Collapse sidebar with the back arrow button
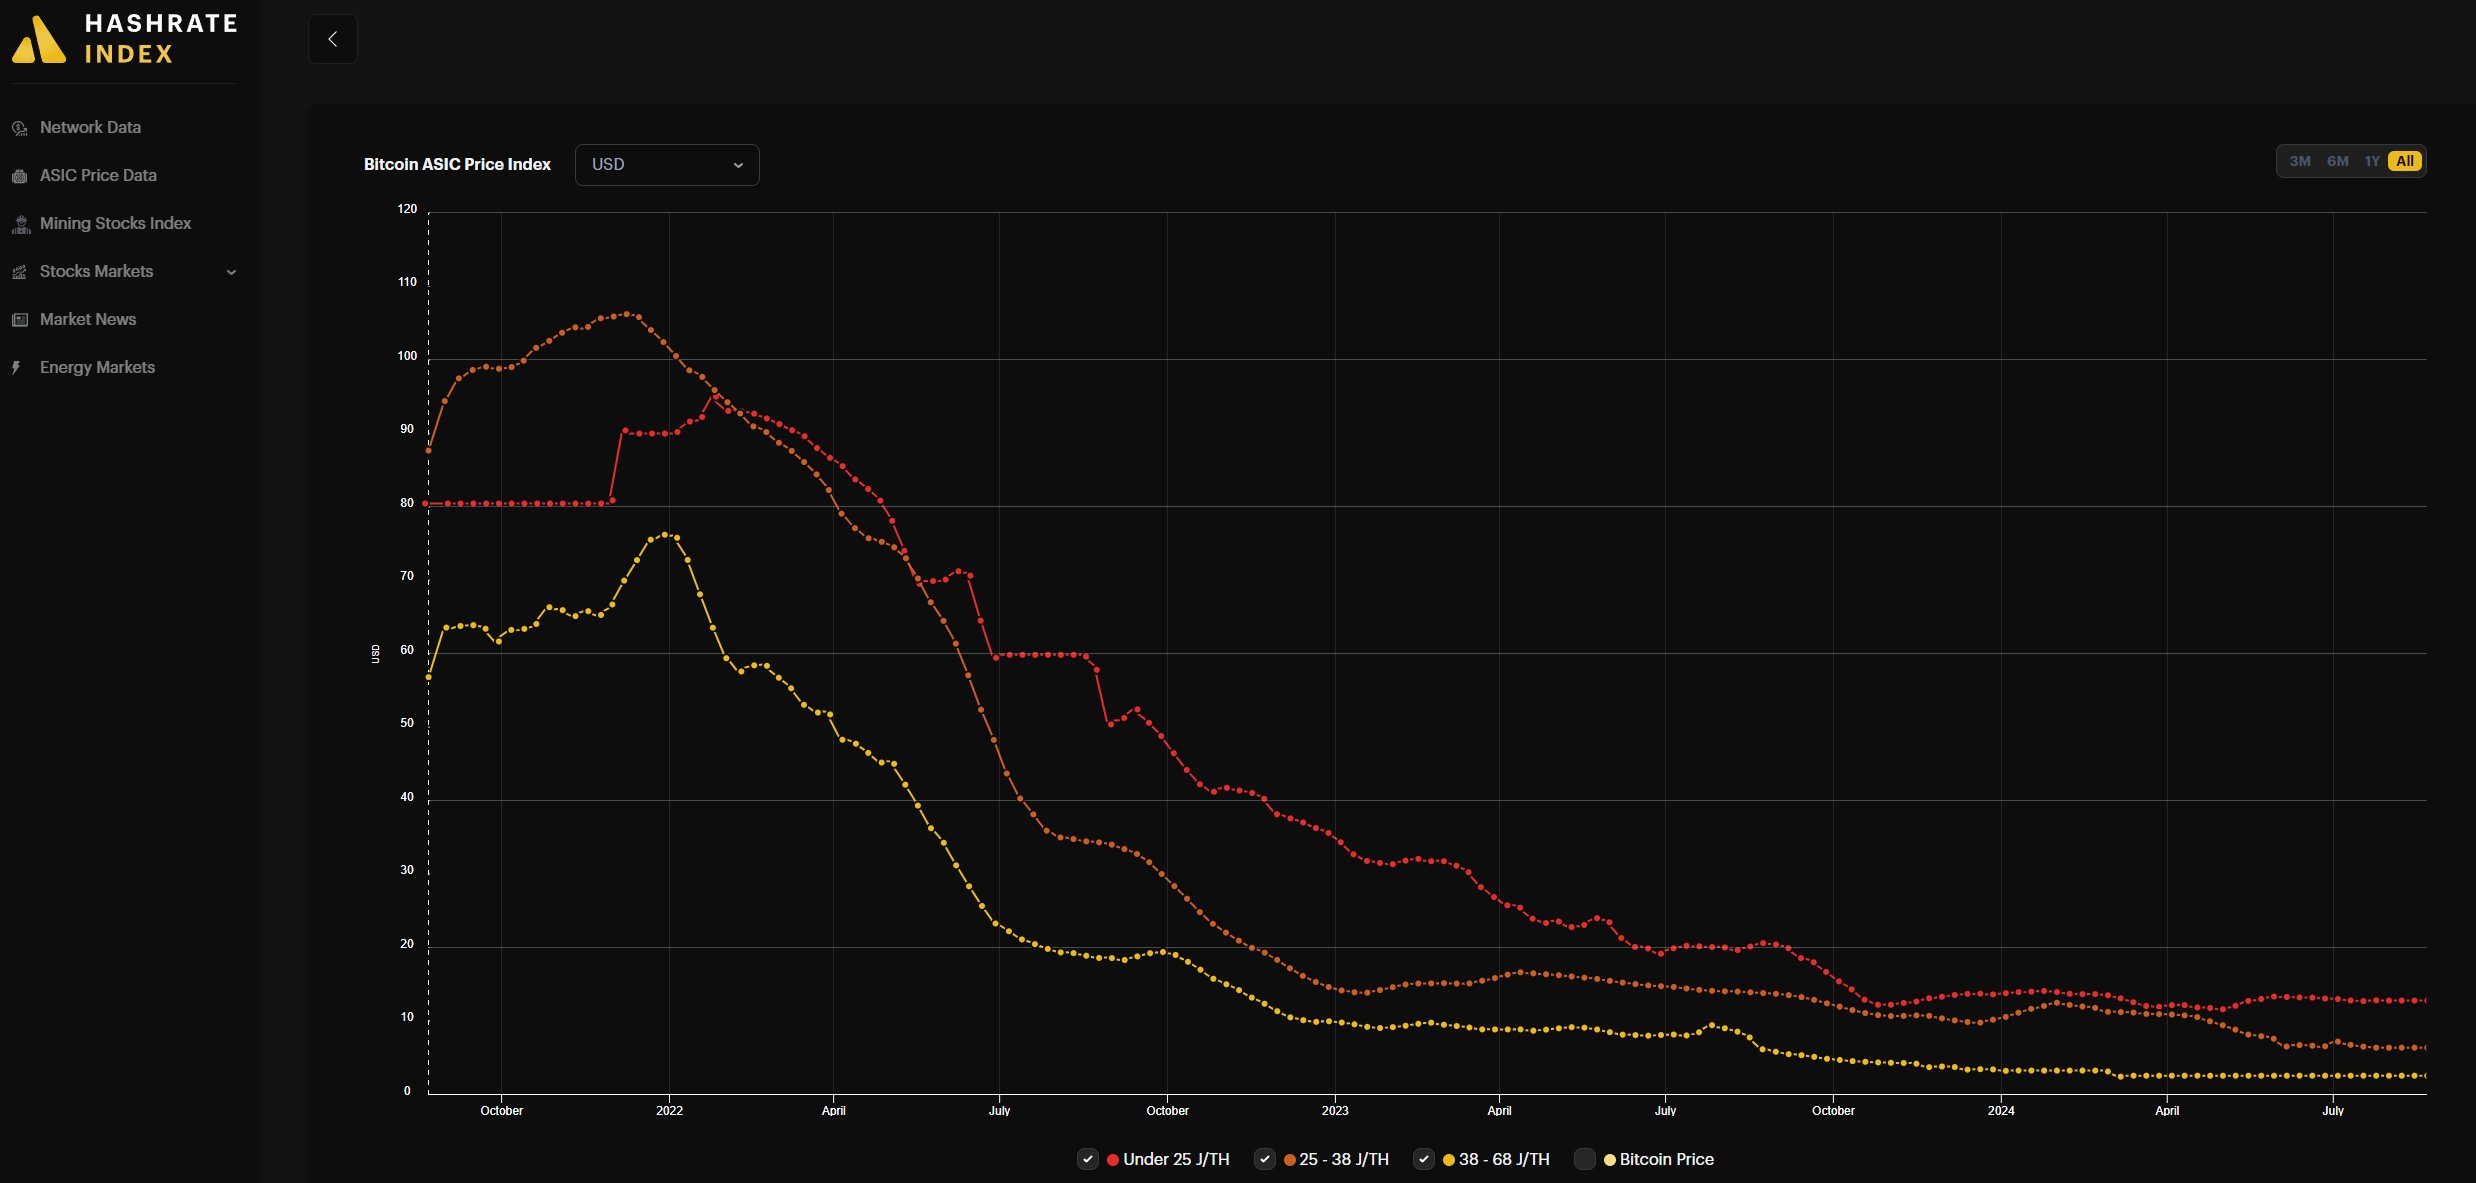The width and height of the screenshot is (2476, 1183). [333, 39]
